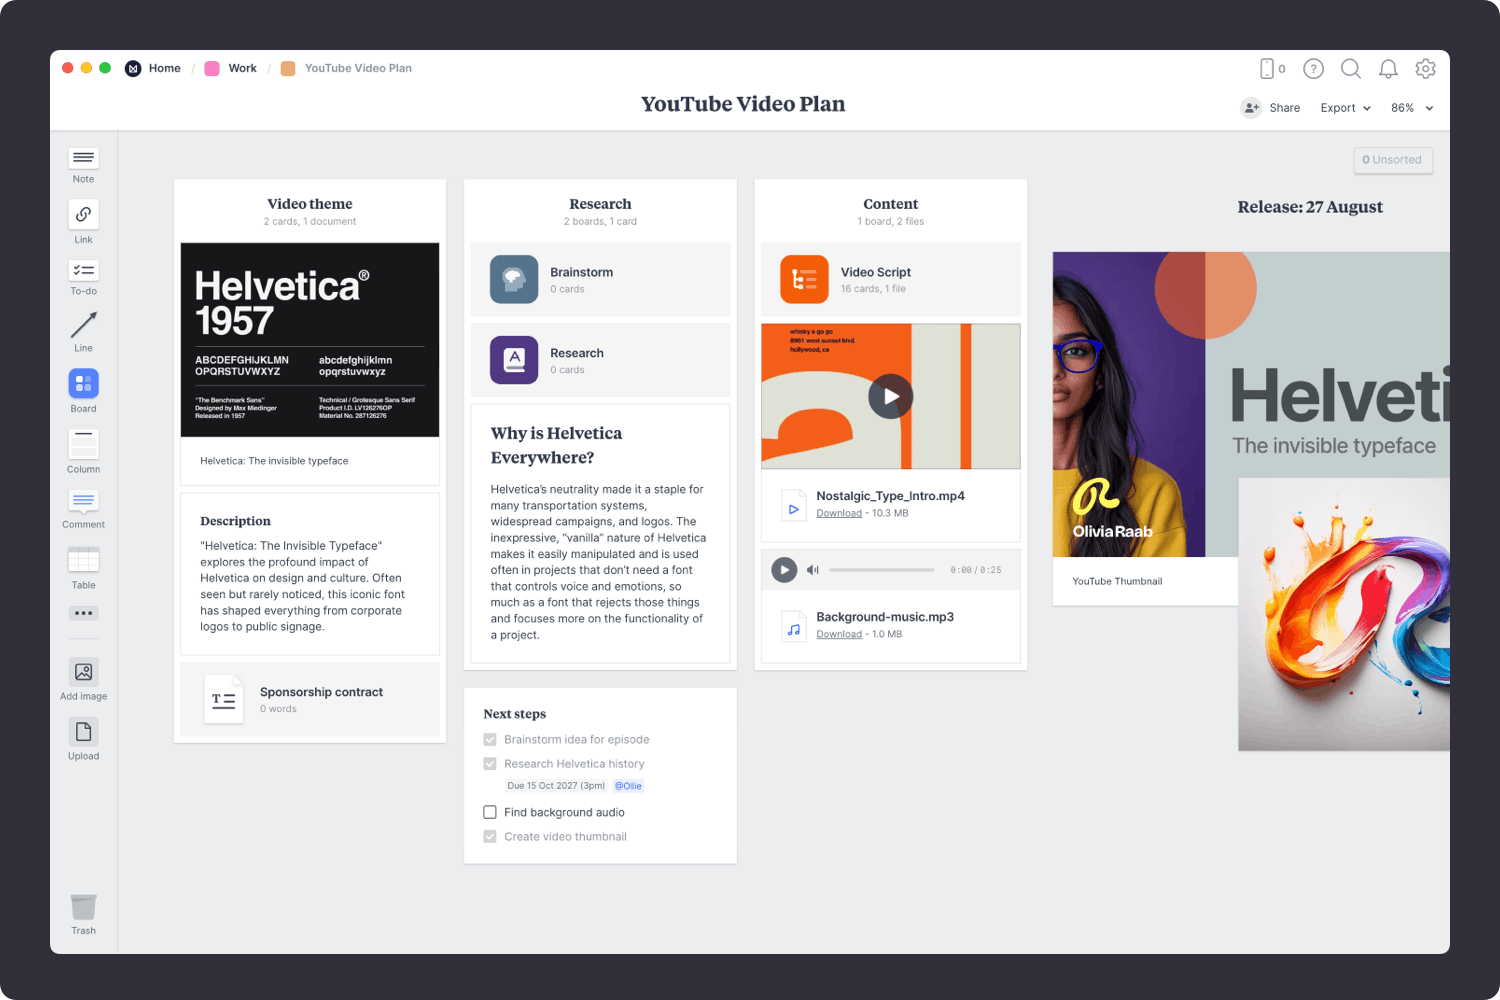Choose the Column tool
Screen dimensions: 1500x1000
[x=83, y=444]
